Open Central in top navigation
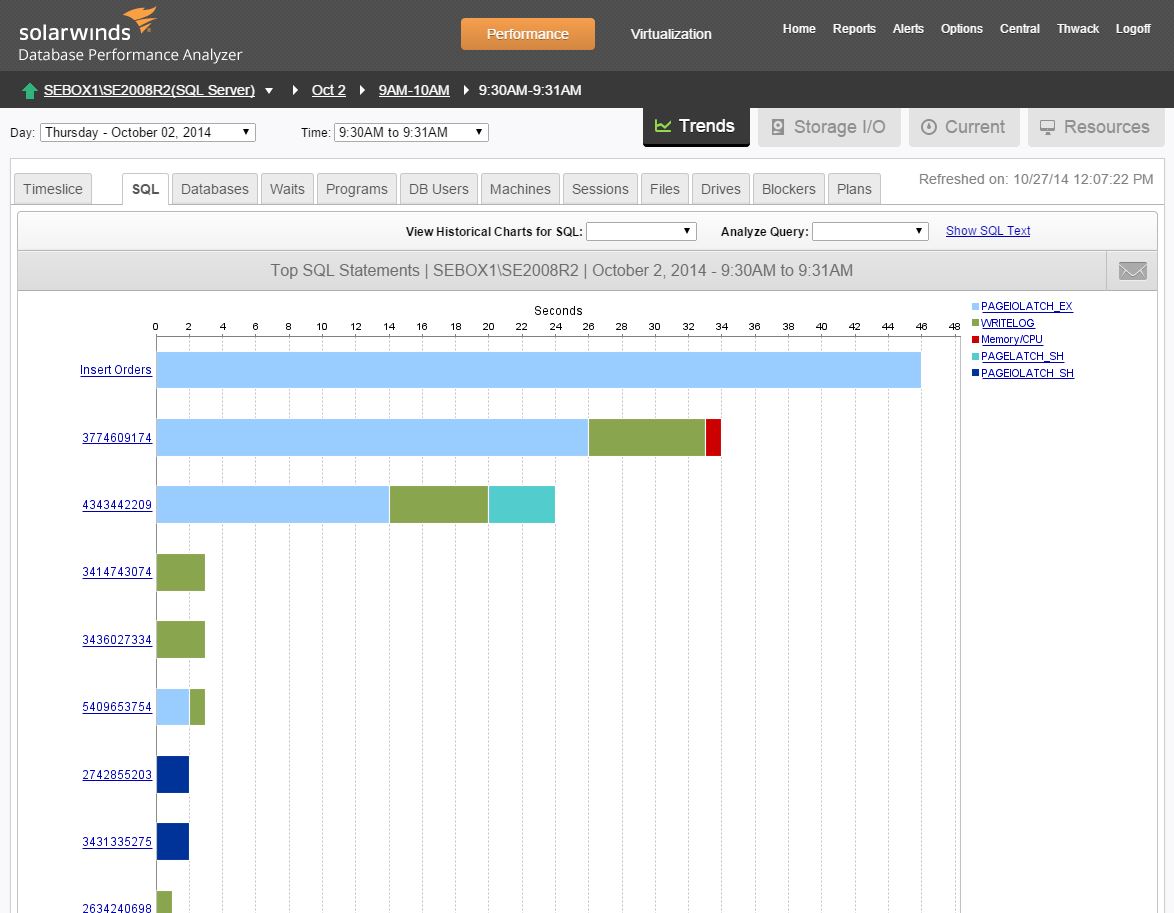Image resolution: width=1174 pixels, height=913 pixels. click(1020, 28)
